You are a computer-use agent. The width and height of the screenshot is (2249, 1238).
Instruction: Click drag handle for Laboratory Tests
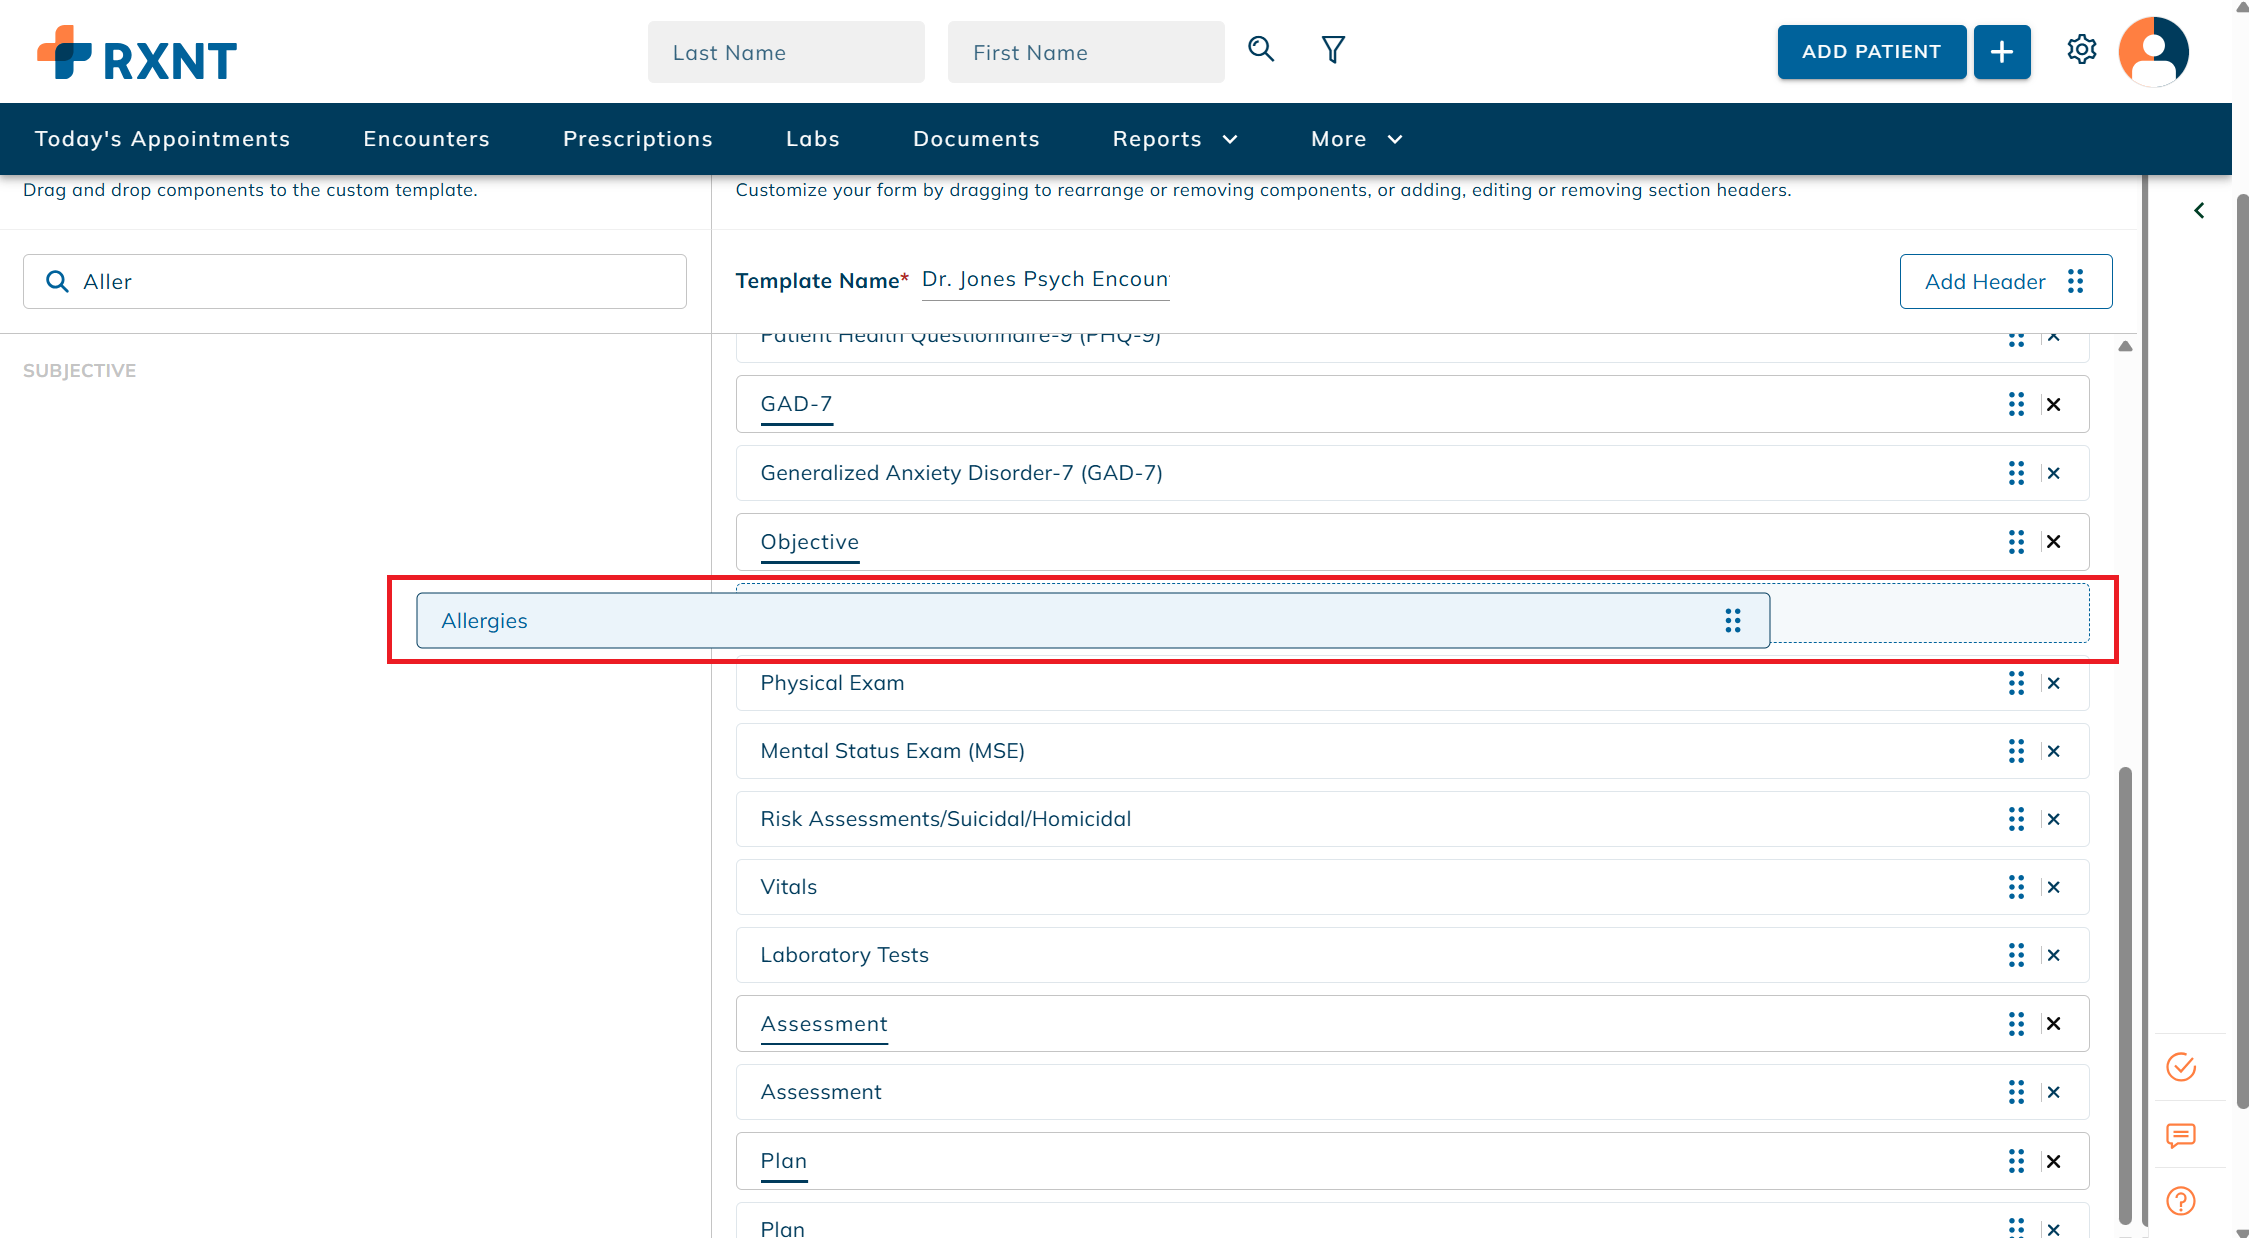click(x=2016, y=955)
